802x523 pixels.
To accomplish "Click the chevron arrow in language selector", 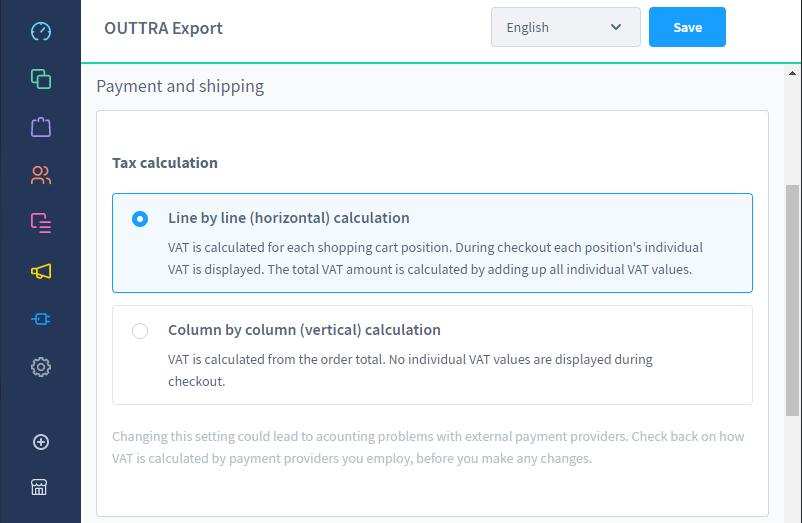I will [616, 27].
